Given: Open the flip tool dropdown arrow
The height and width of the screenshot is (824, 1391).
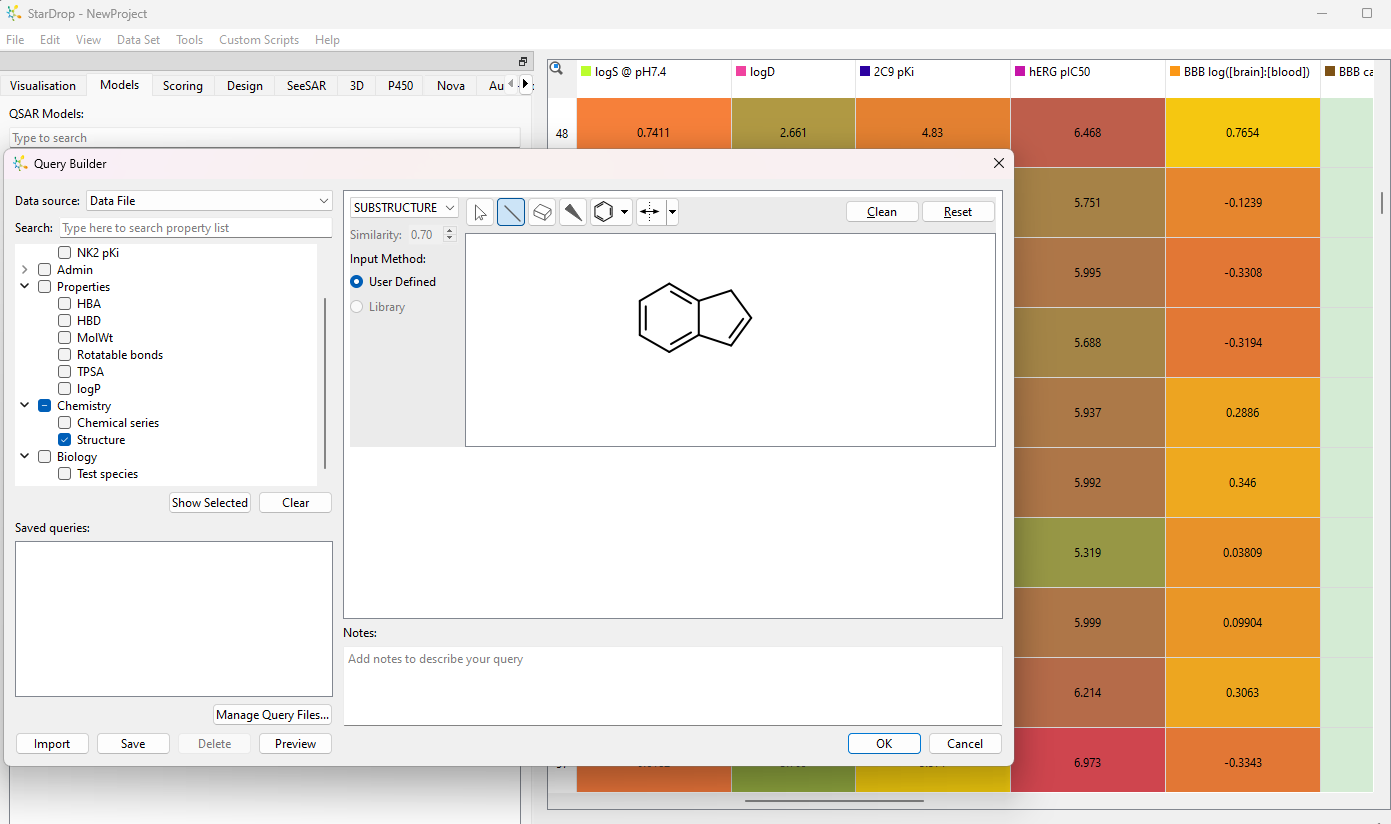Looking at the screenshot, I should coord(672,212).
